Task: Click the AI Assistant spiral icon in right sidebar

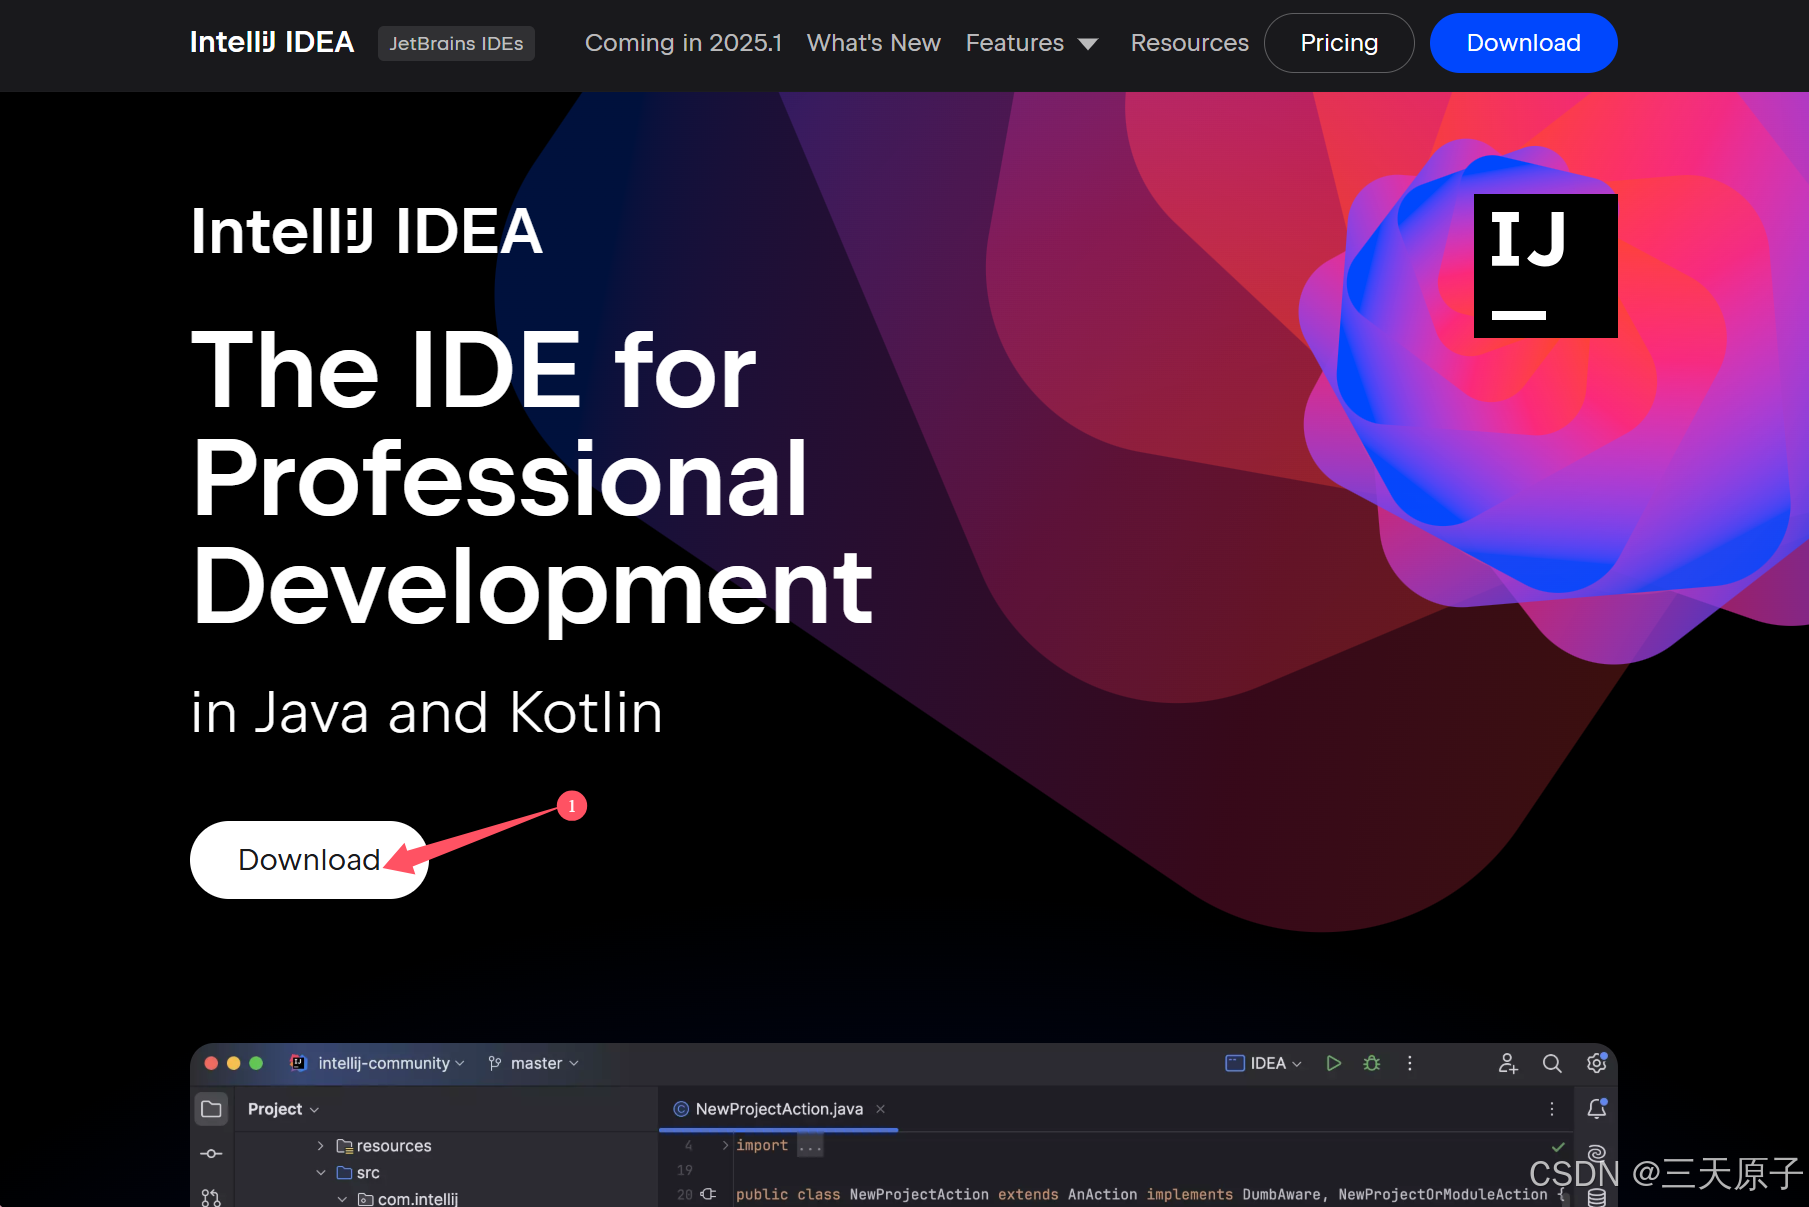Action: pos(1597,1153)
